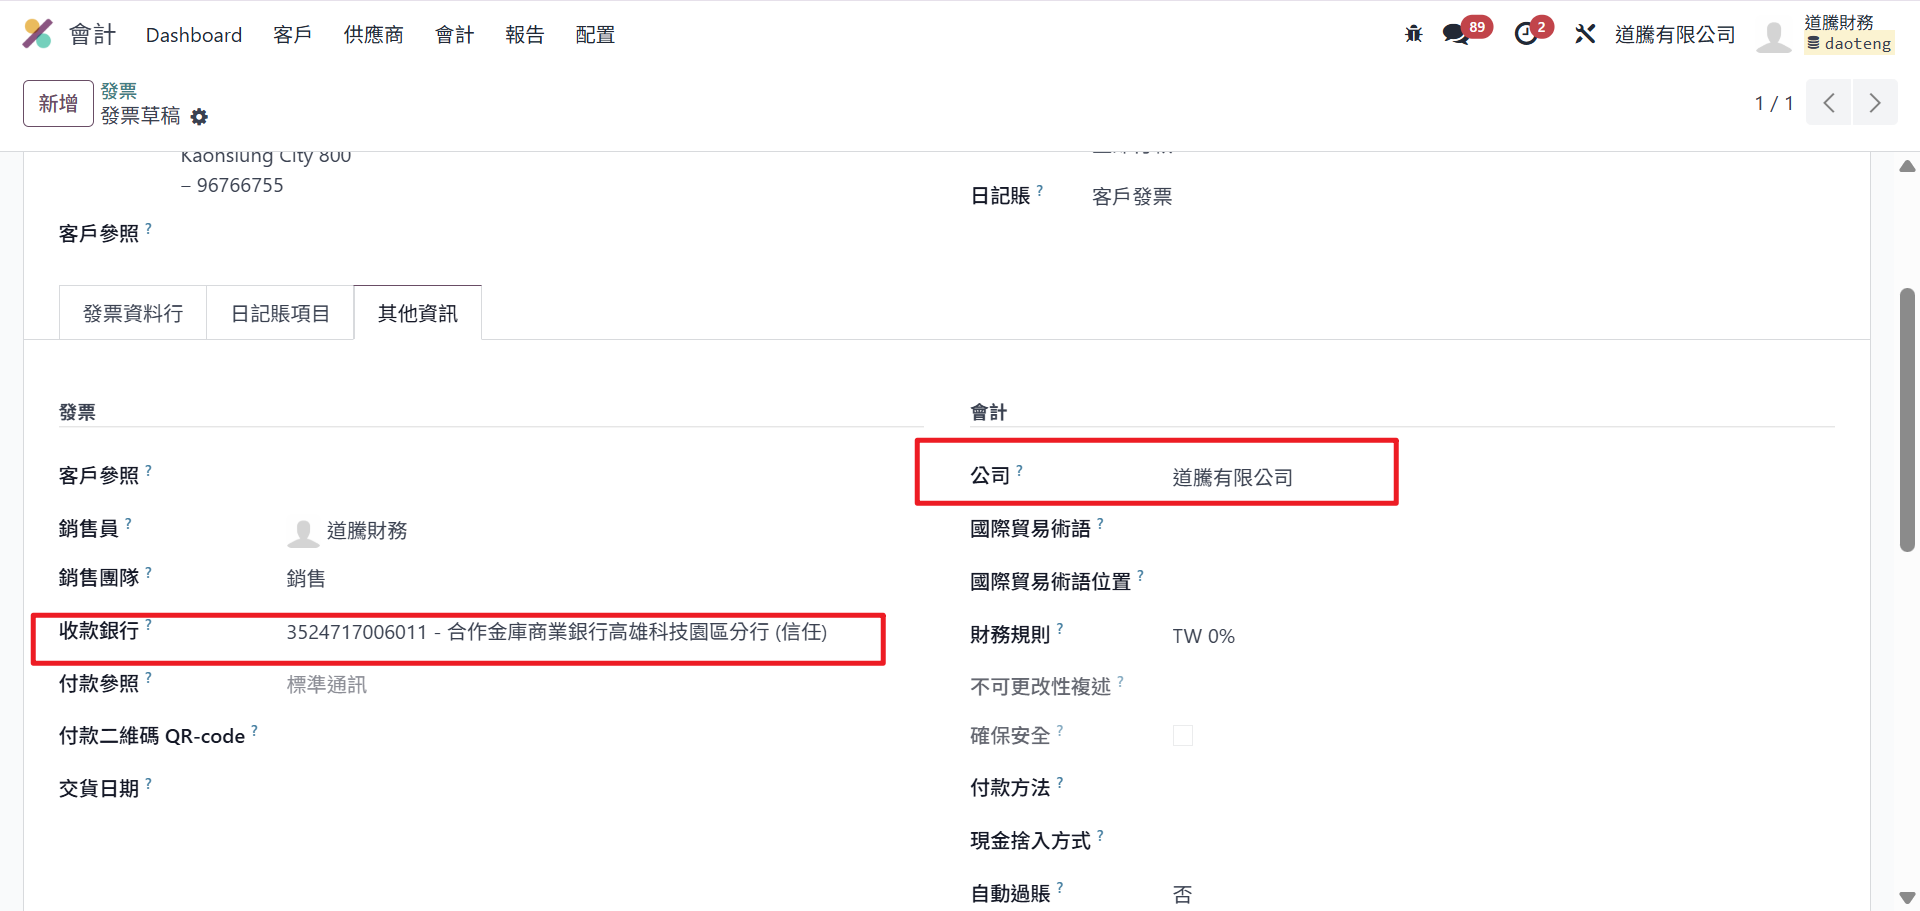Viewport: 1920px width, 911px height.
Task: Click the vertical scrollbar thumb
Action: coord(1907,420)
